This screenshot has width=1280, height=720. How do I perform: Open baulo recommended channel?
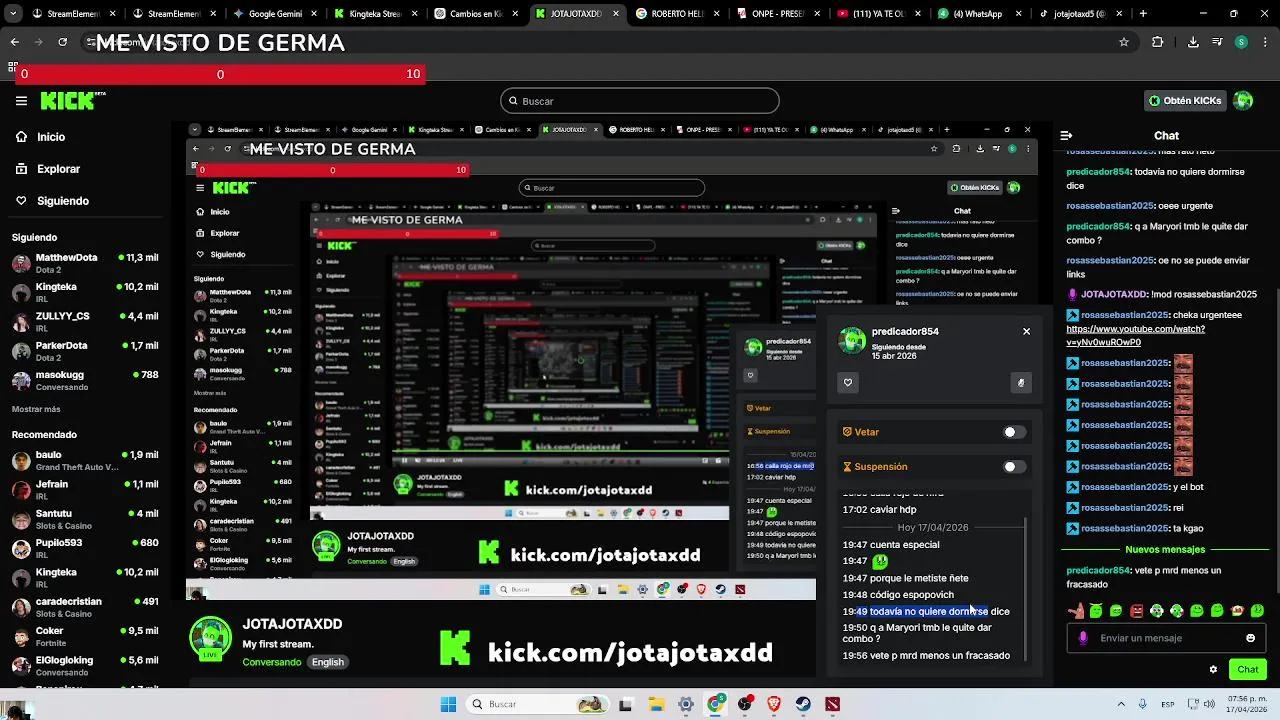[x=85, y=460]
